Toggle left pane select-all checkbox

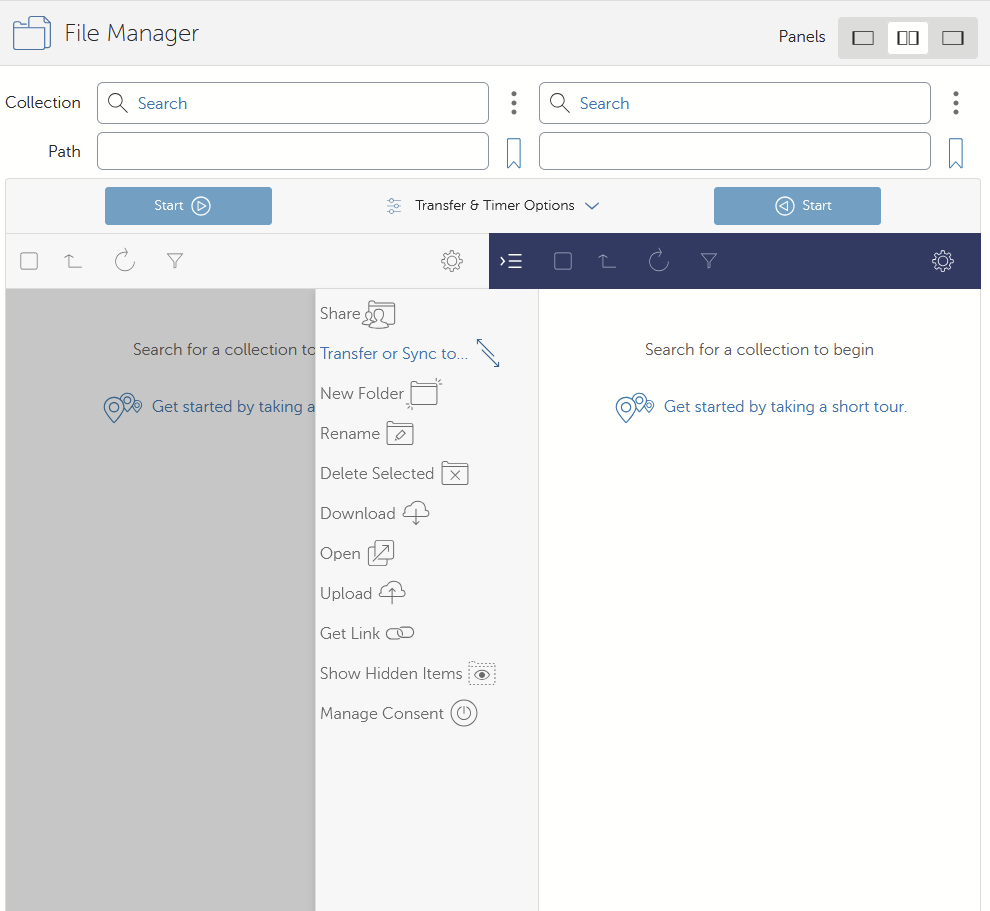(29, 261)
